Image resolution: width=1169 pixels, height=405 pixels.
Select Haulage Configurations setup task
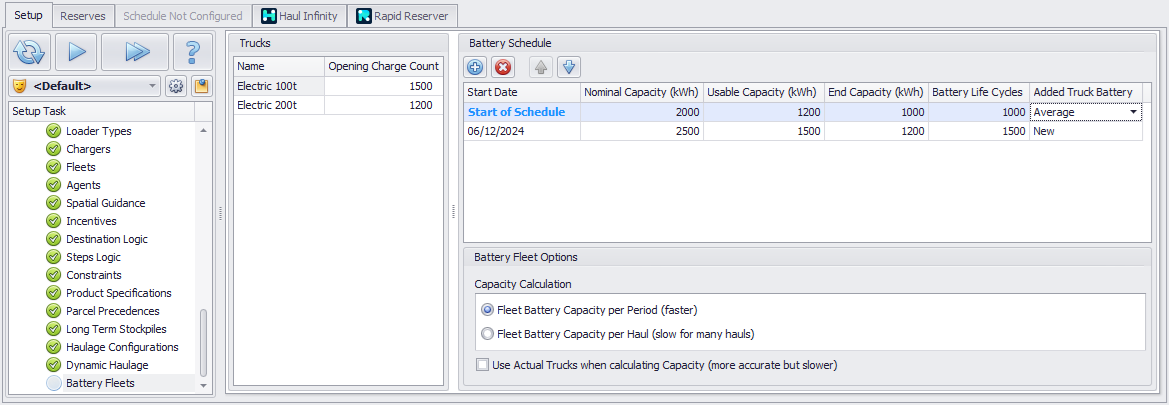coord(122,347)
